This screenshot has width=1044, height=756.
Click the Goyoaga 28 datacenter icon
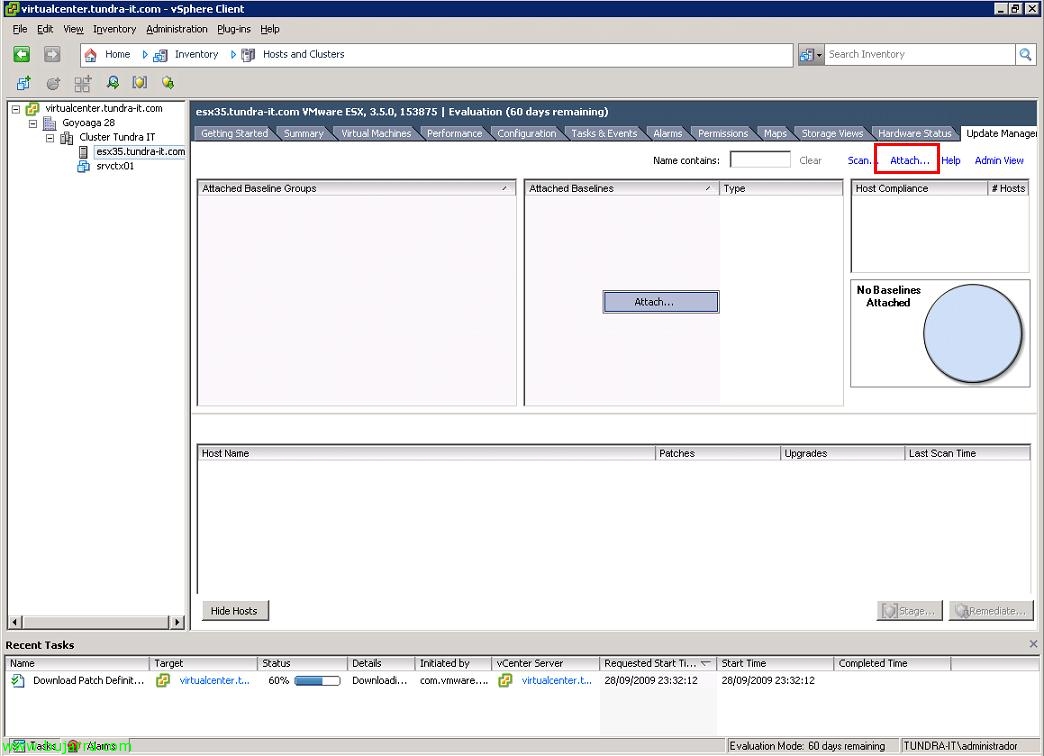pos(49,123)
